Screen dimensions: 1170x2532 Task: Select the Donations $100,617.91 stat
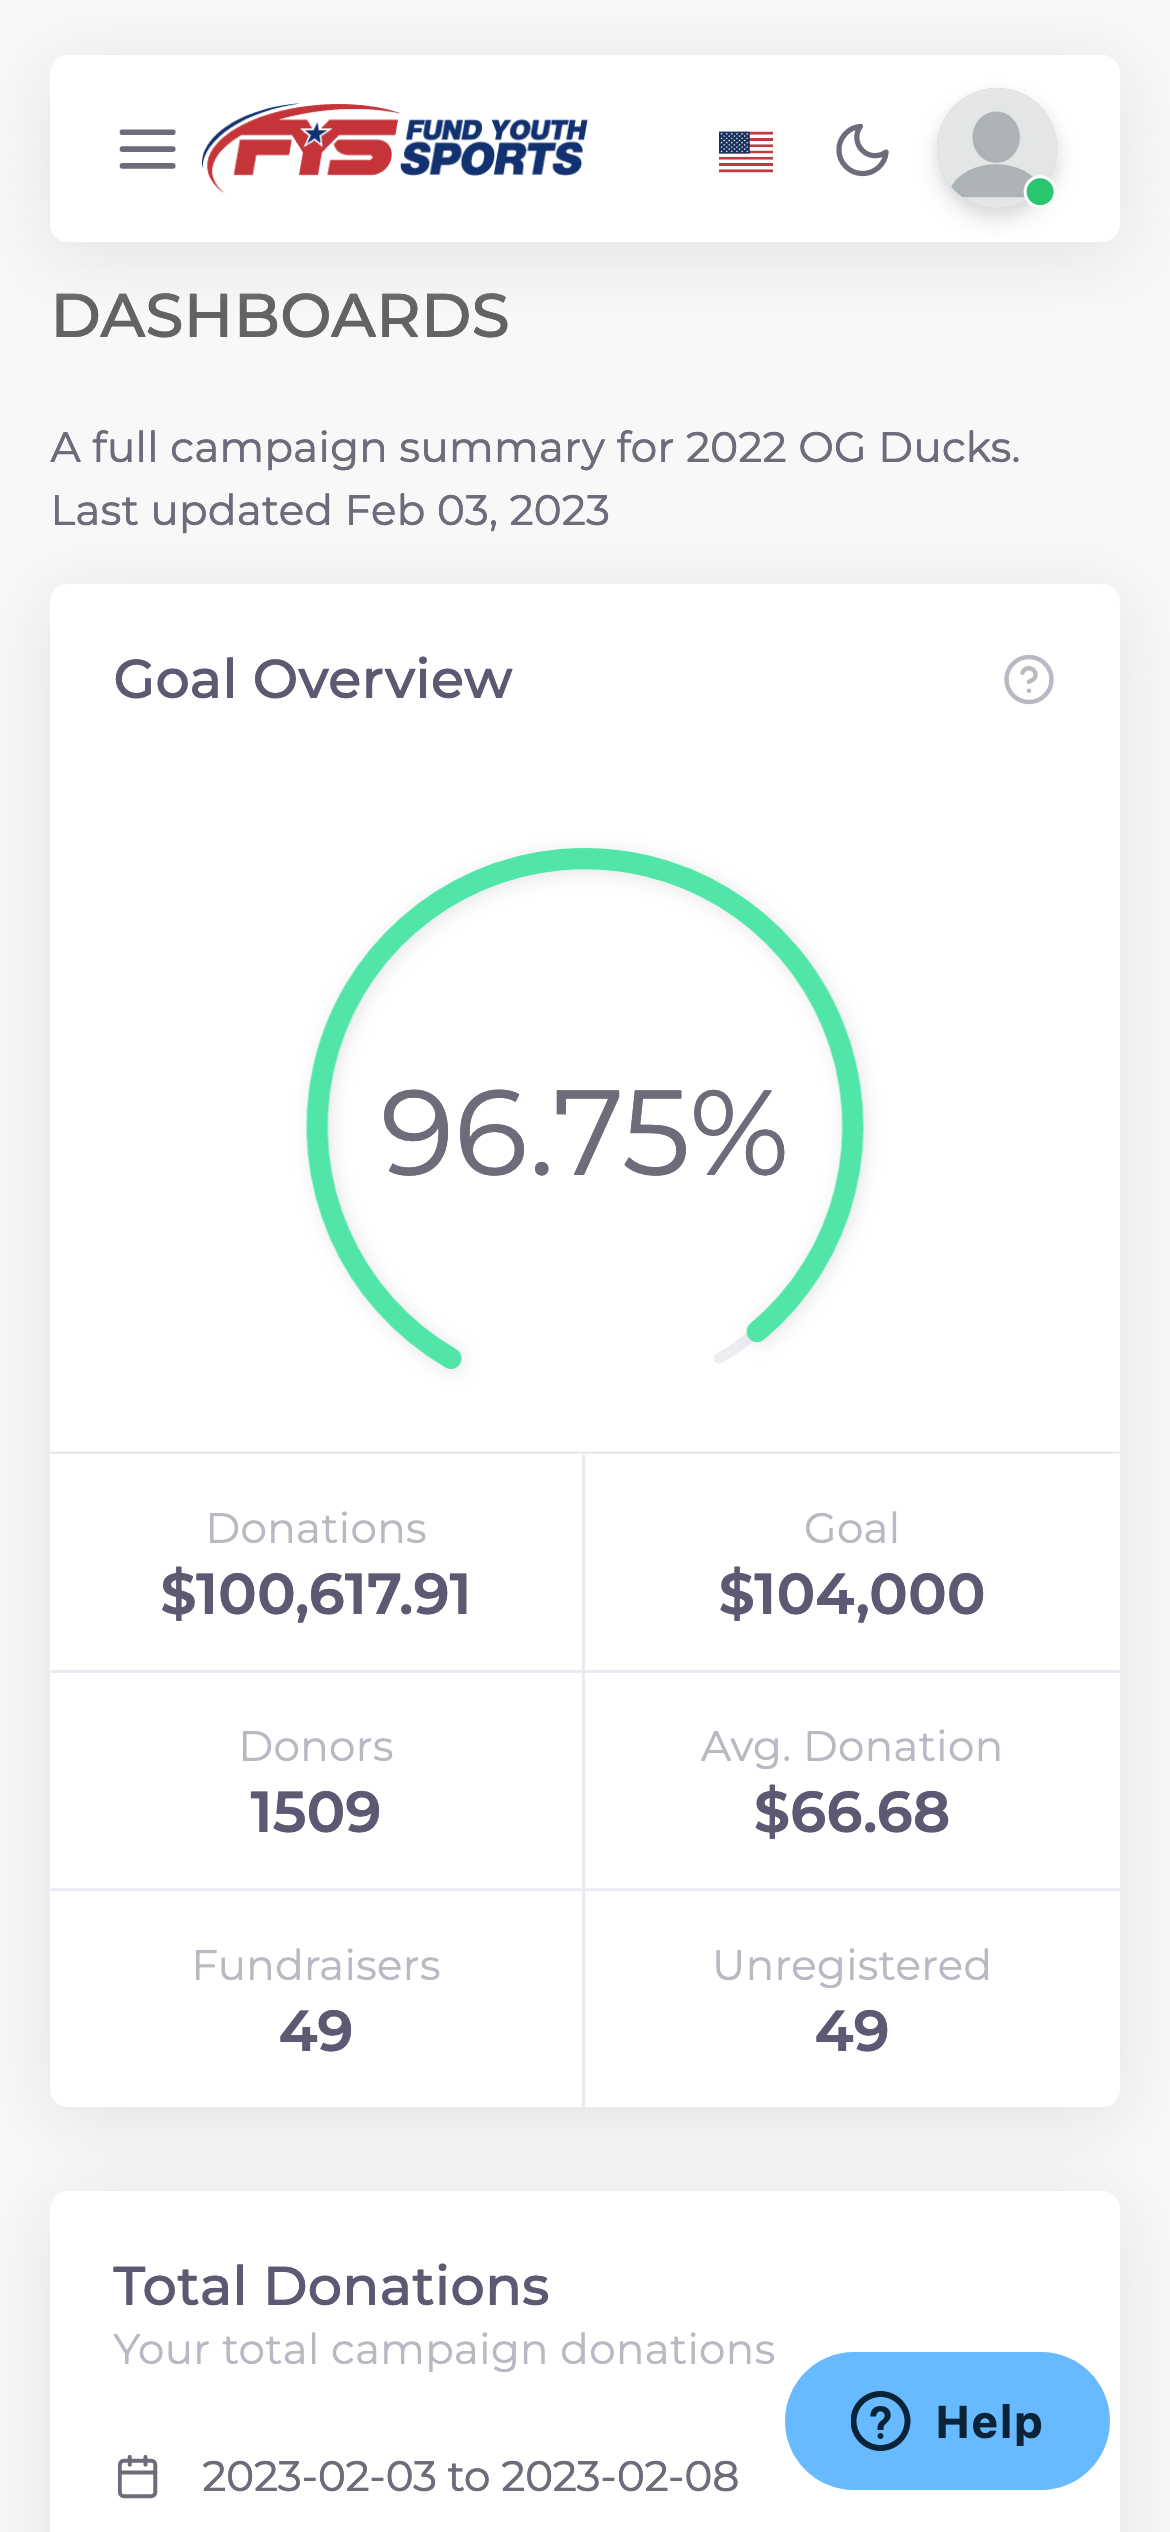[316, 1563]
